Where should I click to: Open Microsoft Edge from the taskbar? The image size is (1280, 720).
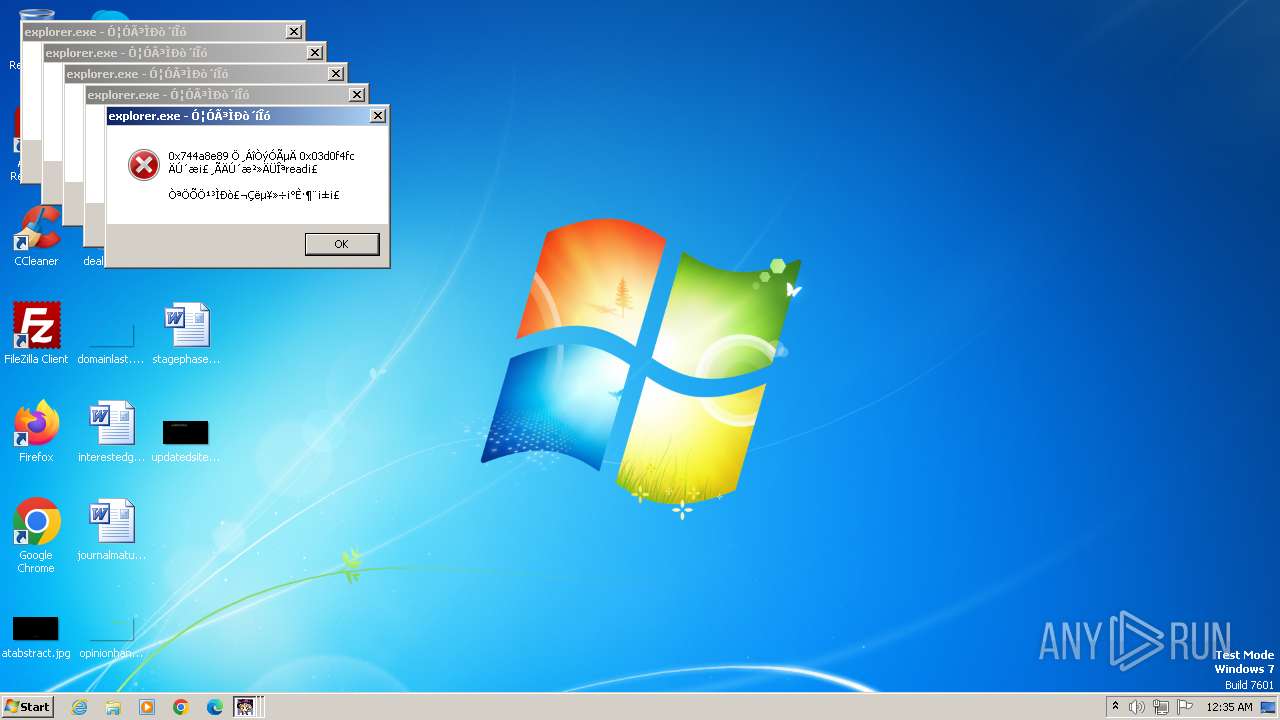215,707
